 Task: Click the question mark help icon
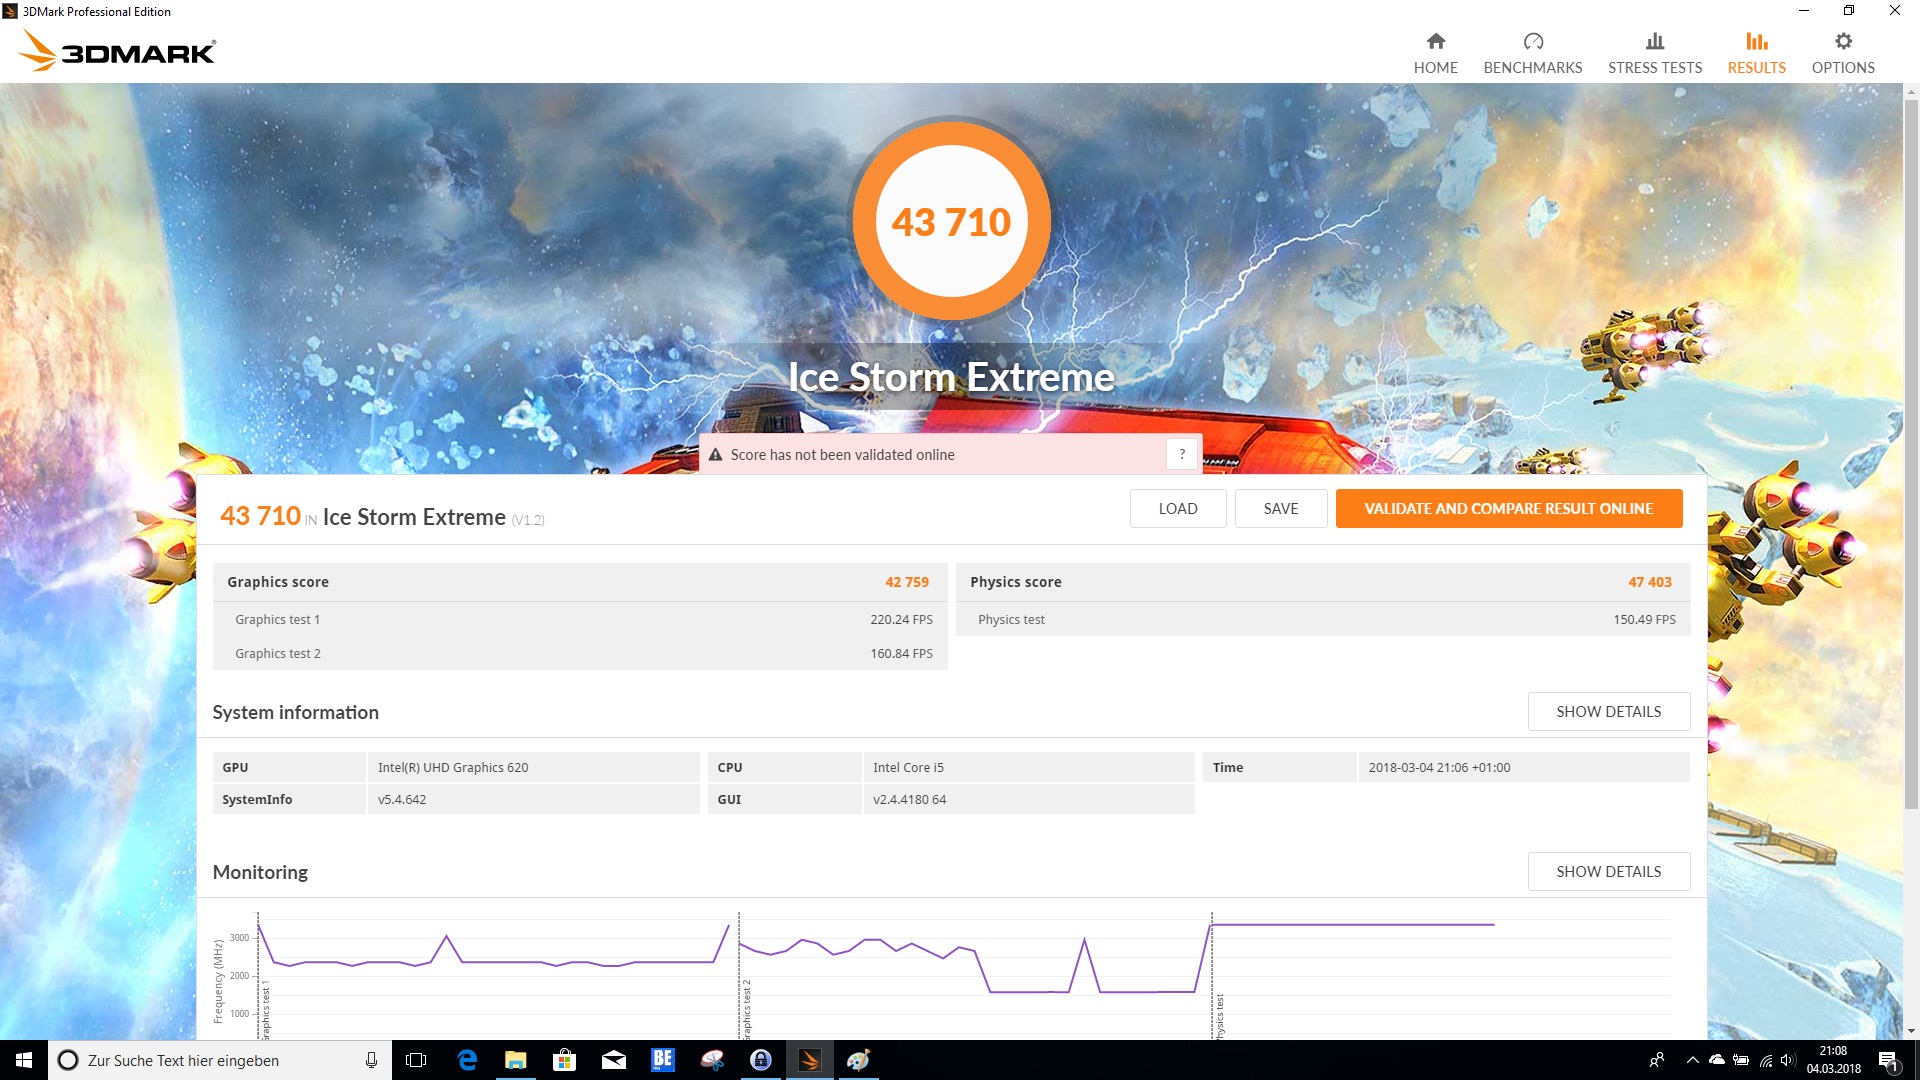pos(1182,454)
